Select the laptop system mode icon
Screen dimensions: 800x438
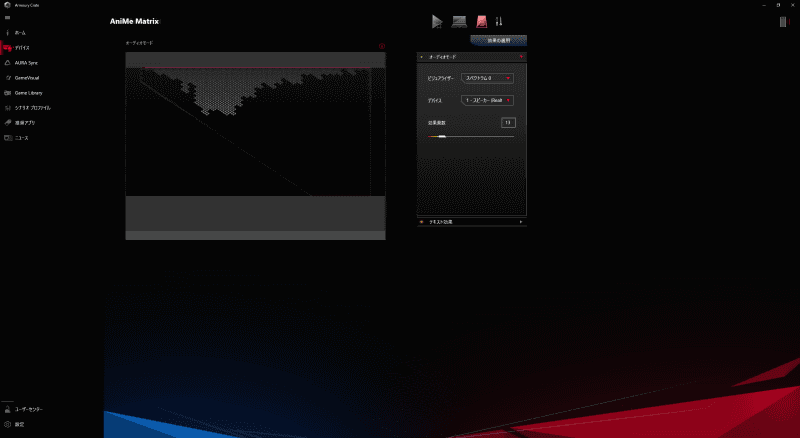(x=459, y=21)
